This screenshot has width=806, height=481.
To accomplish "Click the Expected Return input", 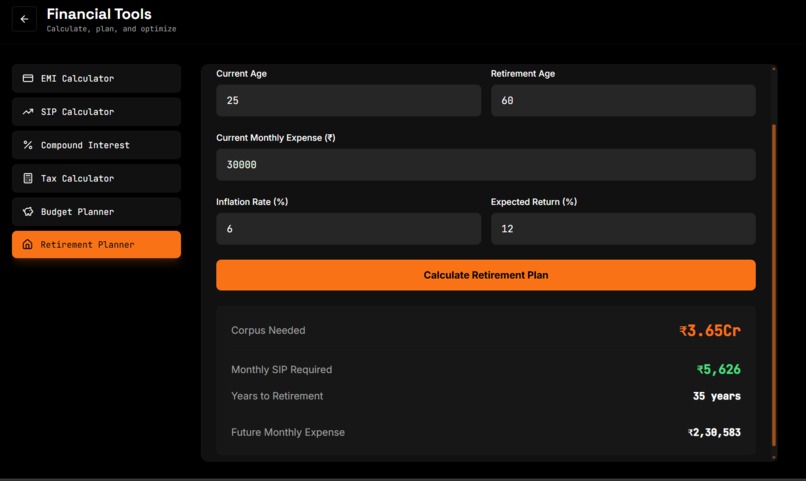I will [x=623, y=229].
